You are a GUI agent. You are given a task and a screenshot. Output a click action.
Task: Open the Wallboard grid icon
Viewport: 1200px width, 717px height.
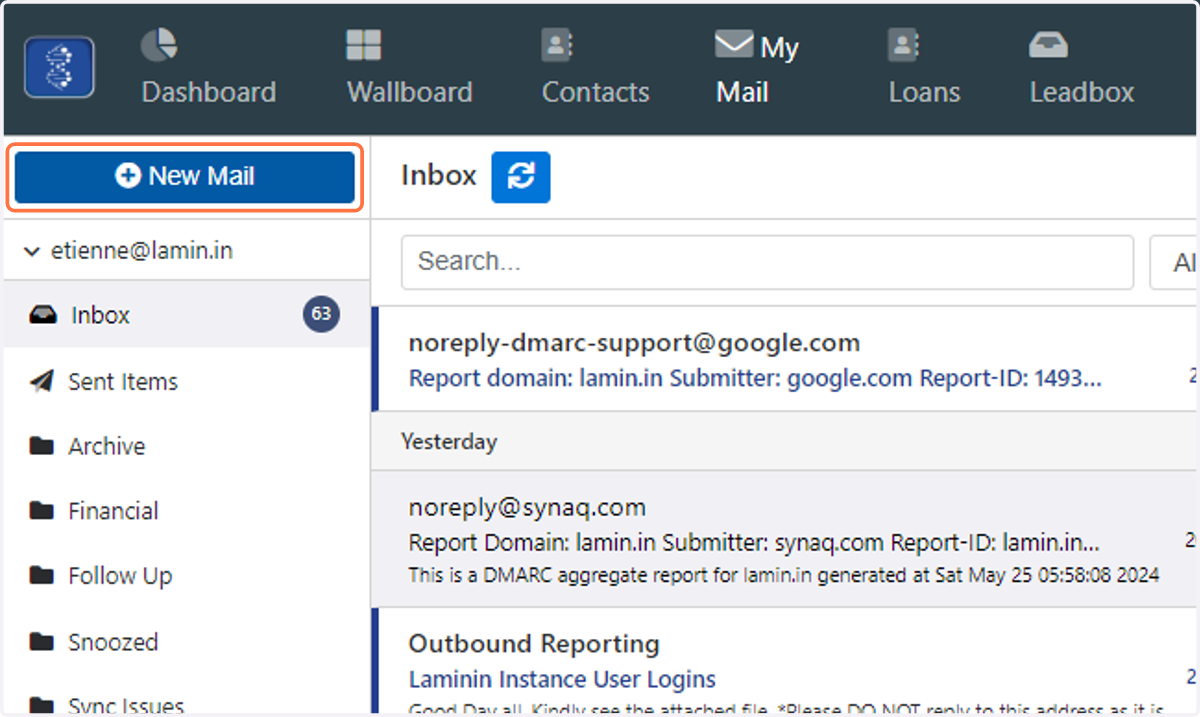pos(364,45)
